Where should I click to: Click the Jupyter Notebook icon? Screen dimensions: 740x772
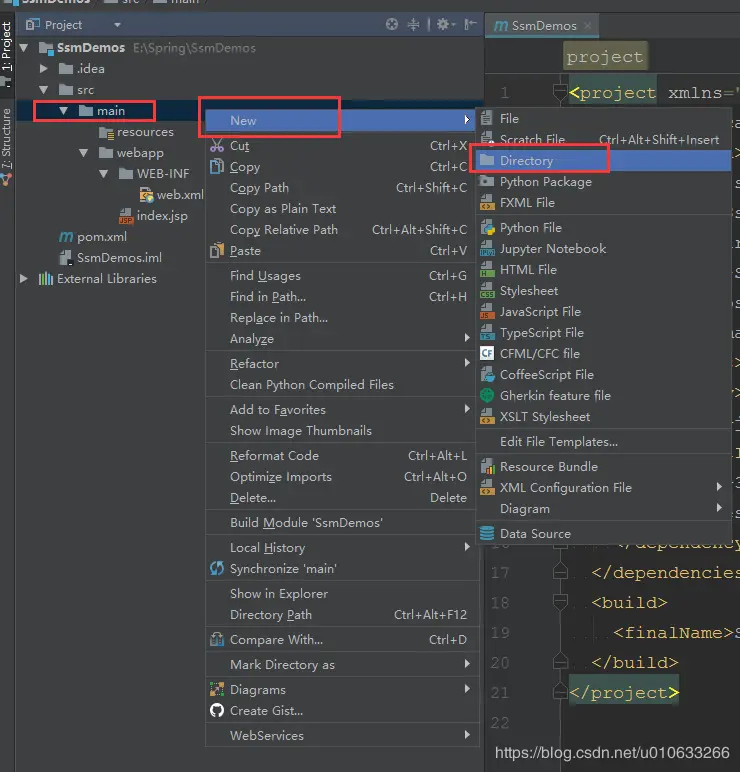click(x=487, y=248)
